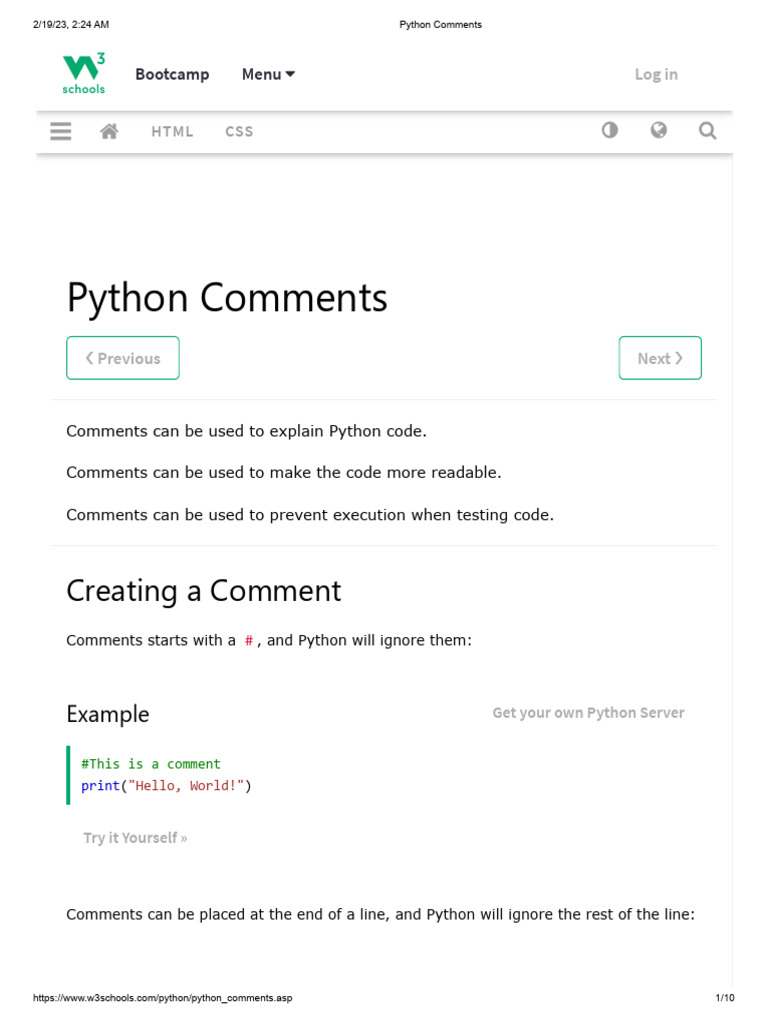Image resolution: width=768 pixels, height=1024 pixels.
Task: Click the print Hello World code line
Action: (x=166, y=786)
